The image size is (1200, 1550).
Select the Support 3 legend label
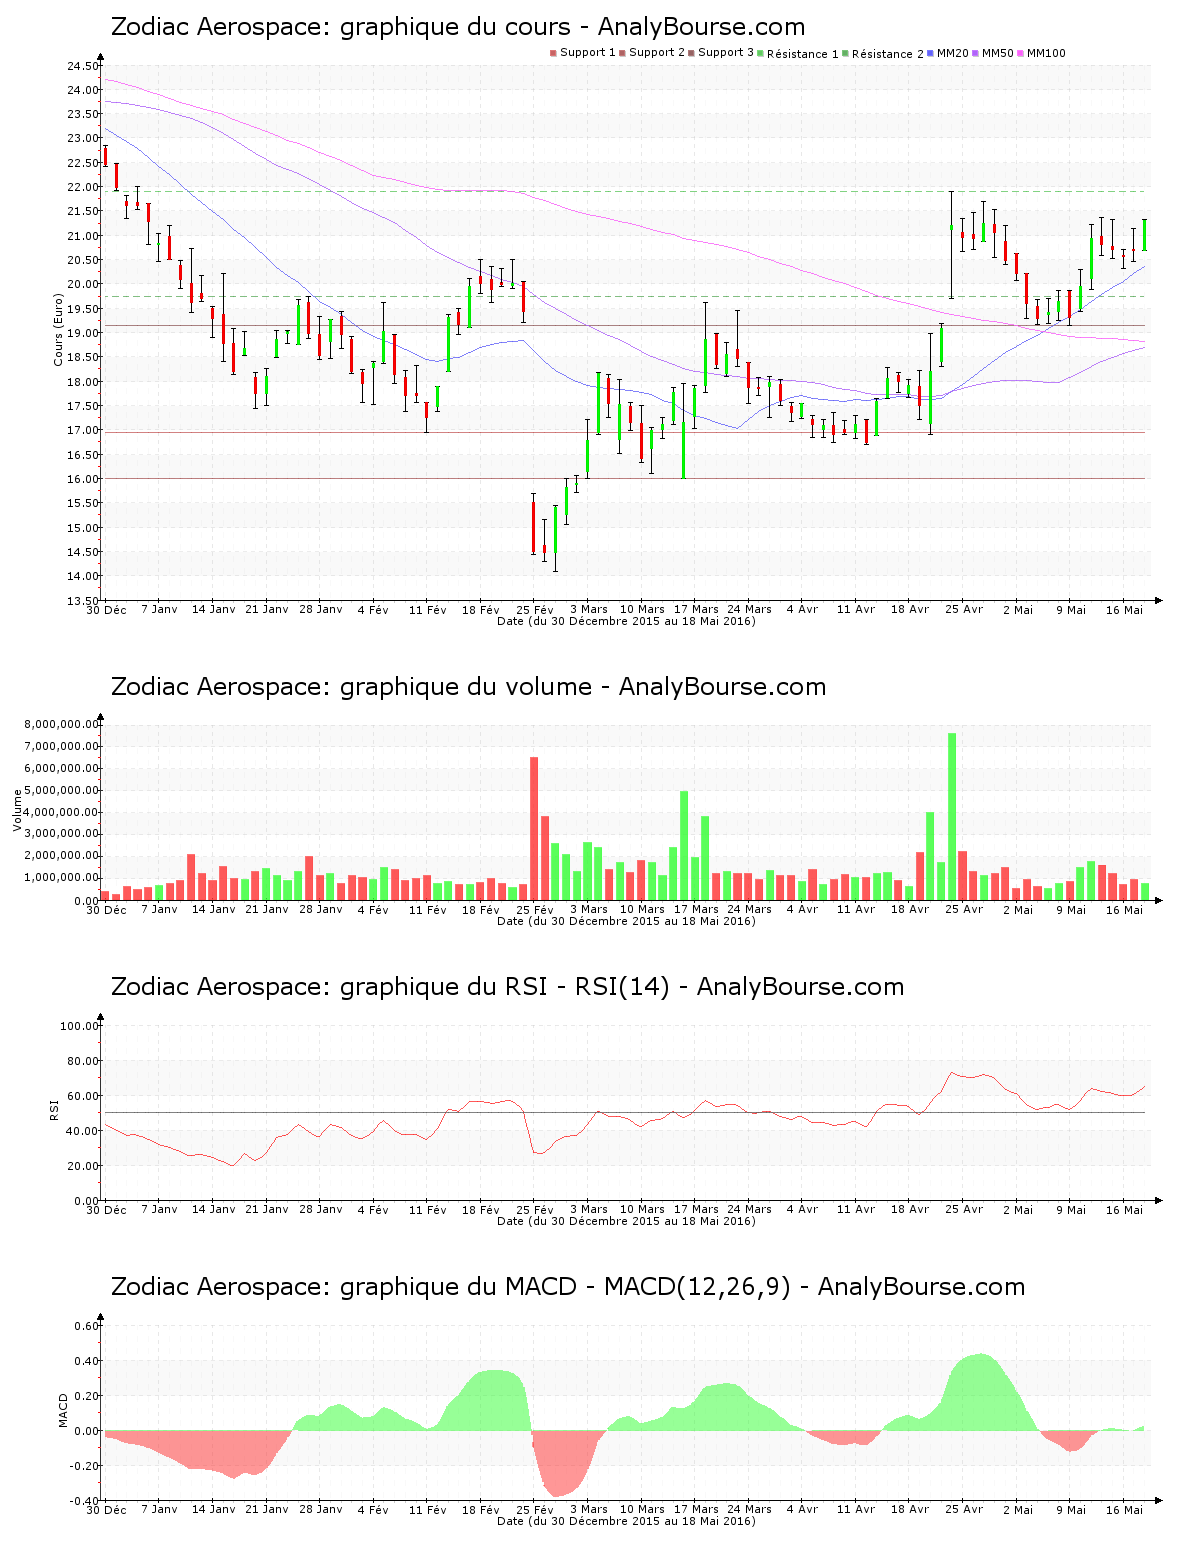pyautogui.click(x=726, y=53)
